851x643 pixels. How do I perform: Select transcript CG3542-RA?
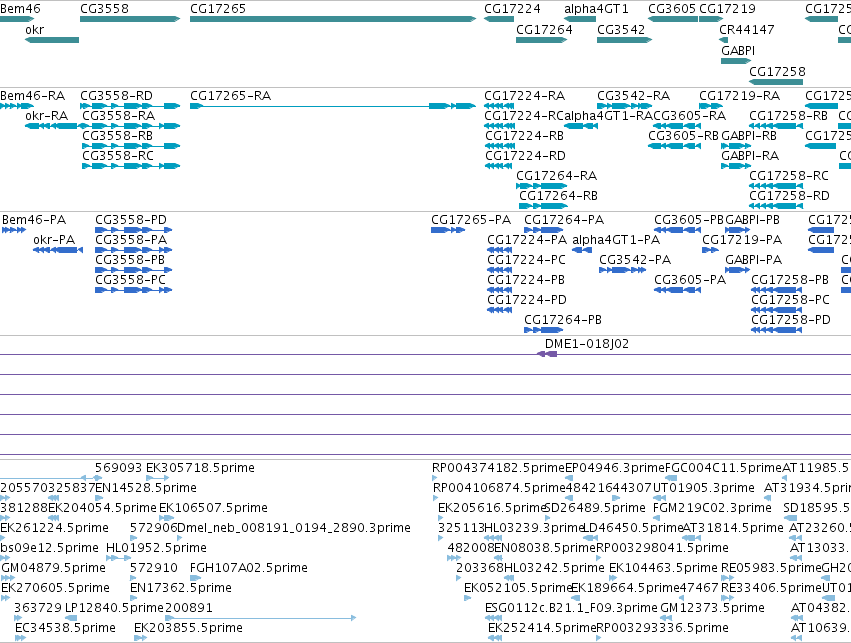[x=633, y=96]
